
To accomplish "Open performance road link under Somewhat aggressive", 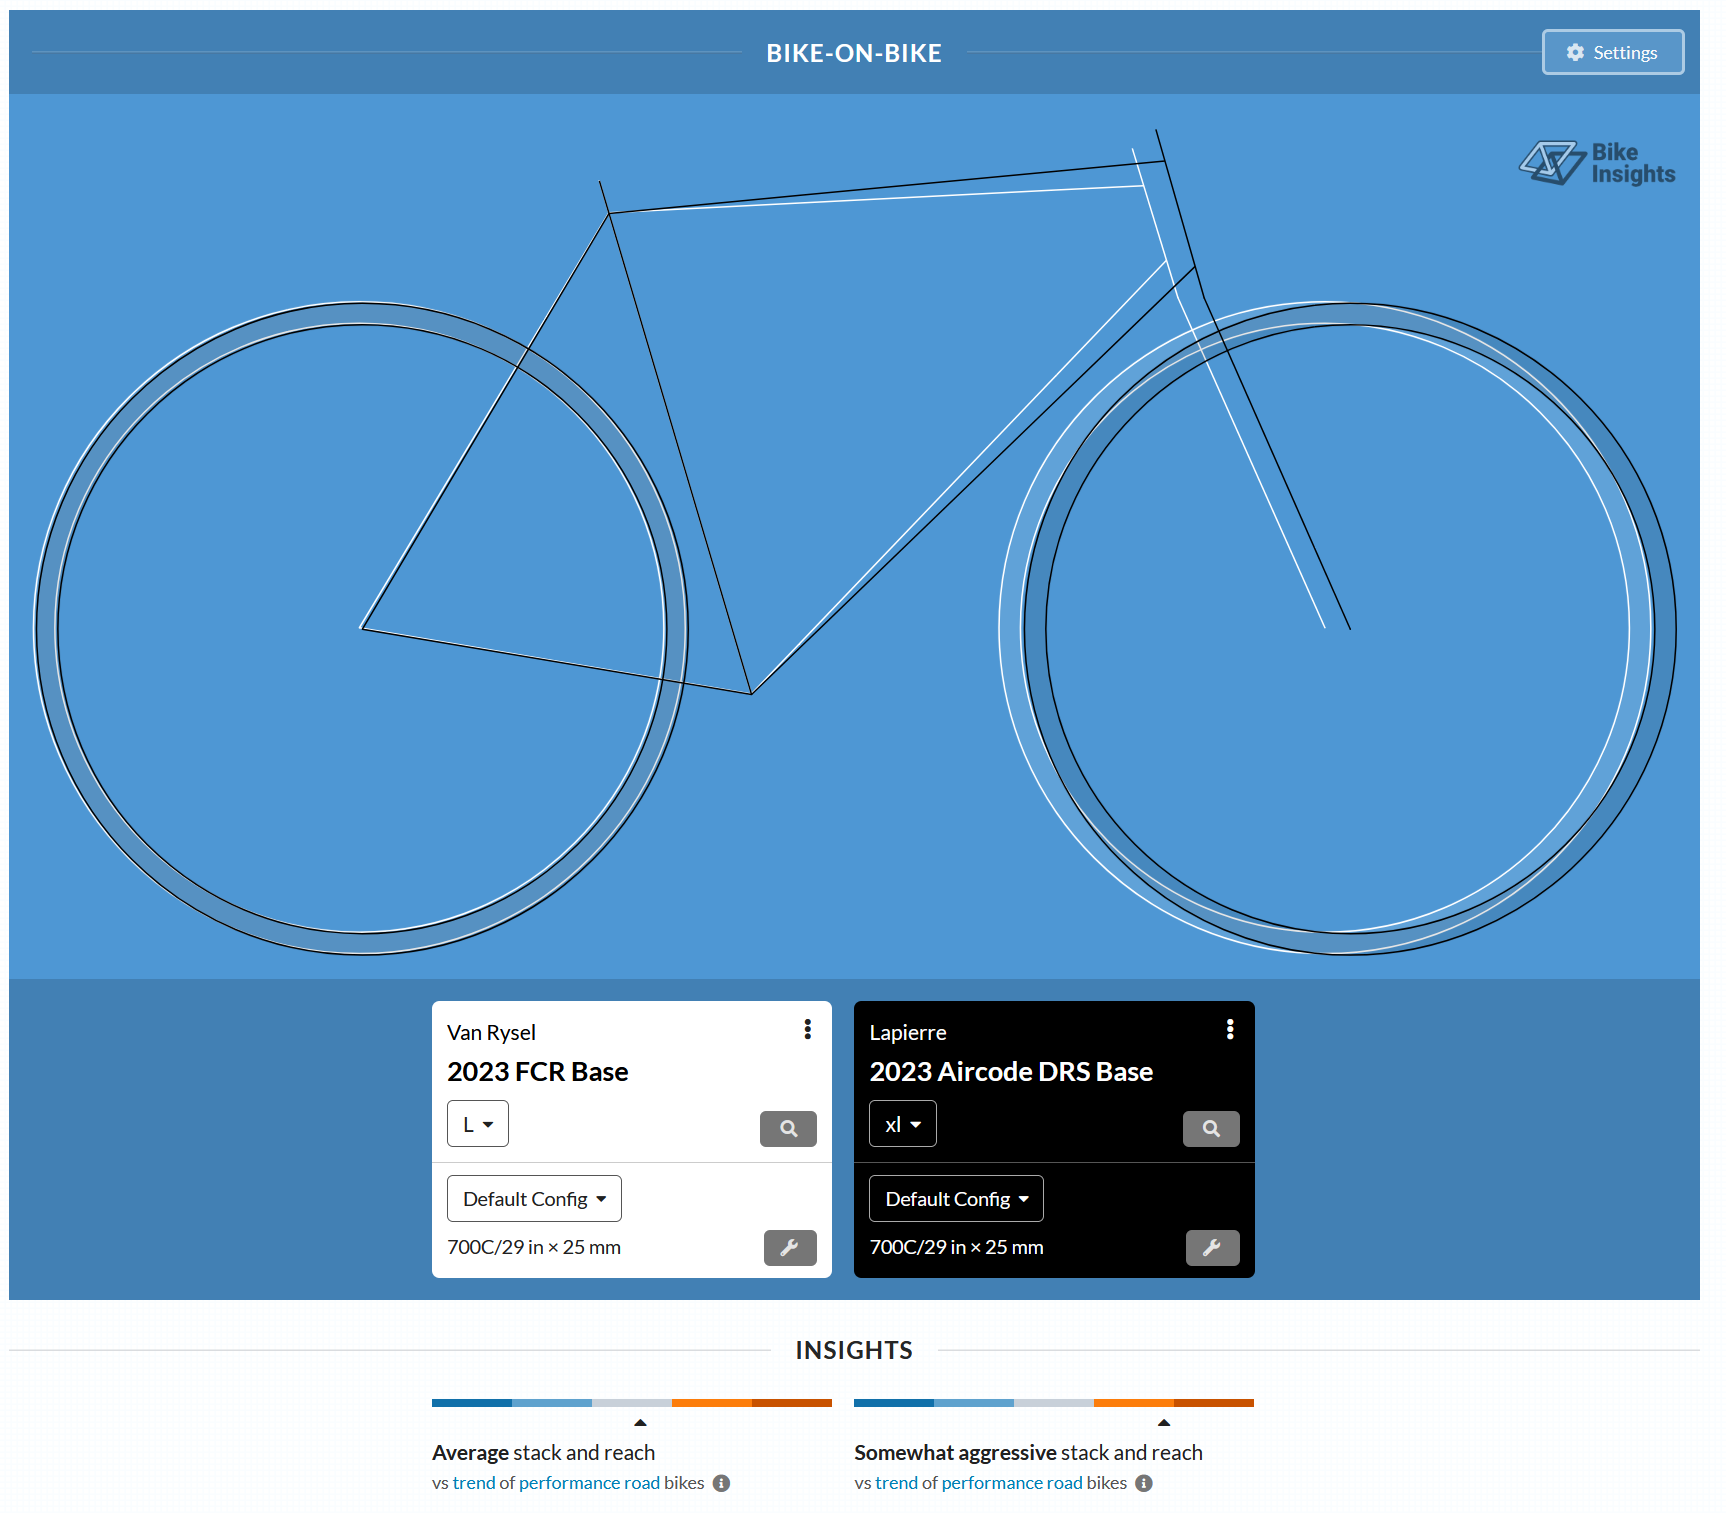I will (x=1011, y=1483).
